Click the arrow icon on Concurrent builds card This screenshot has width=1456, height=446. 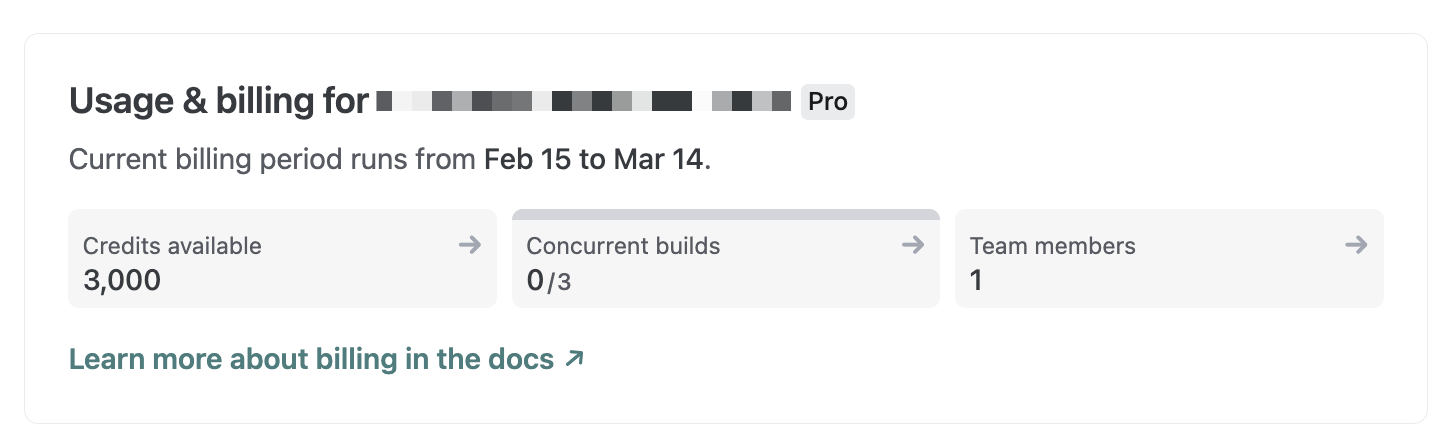(912, 245)
